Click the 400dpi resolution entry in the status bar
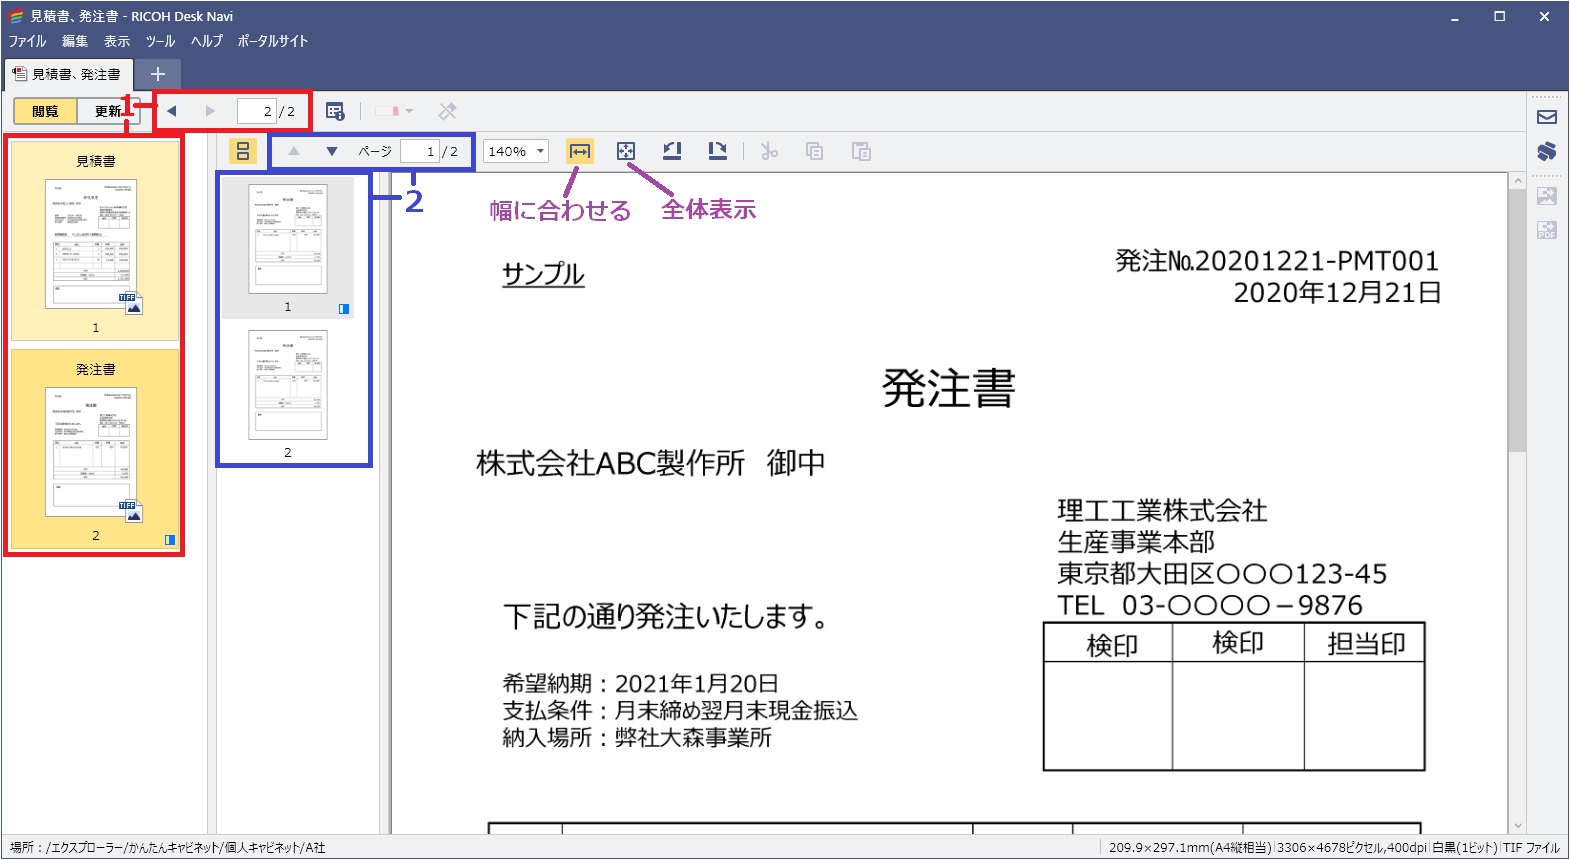This screenshot has height=860, width=1570. [x=1406, y=847]
